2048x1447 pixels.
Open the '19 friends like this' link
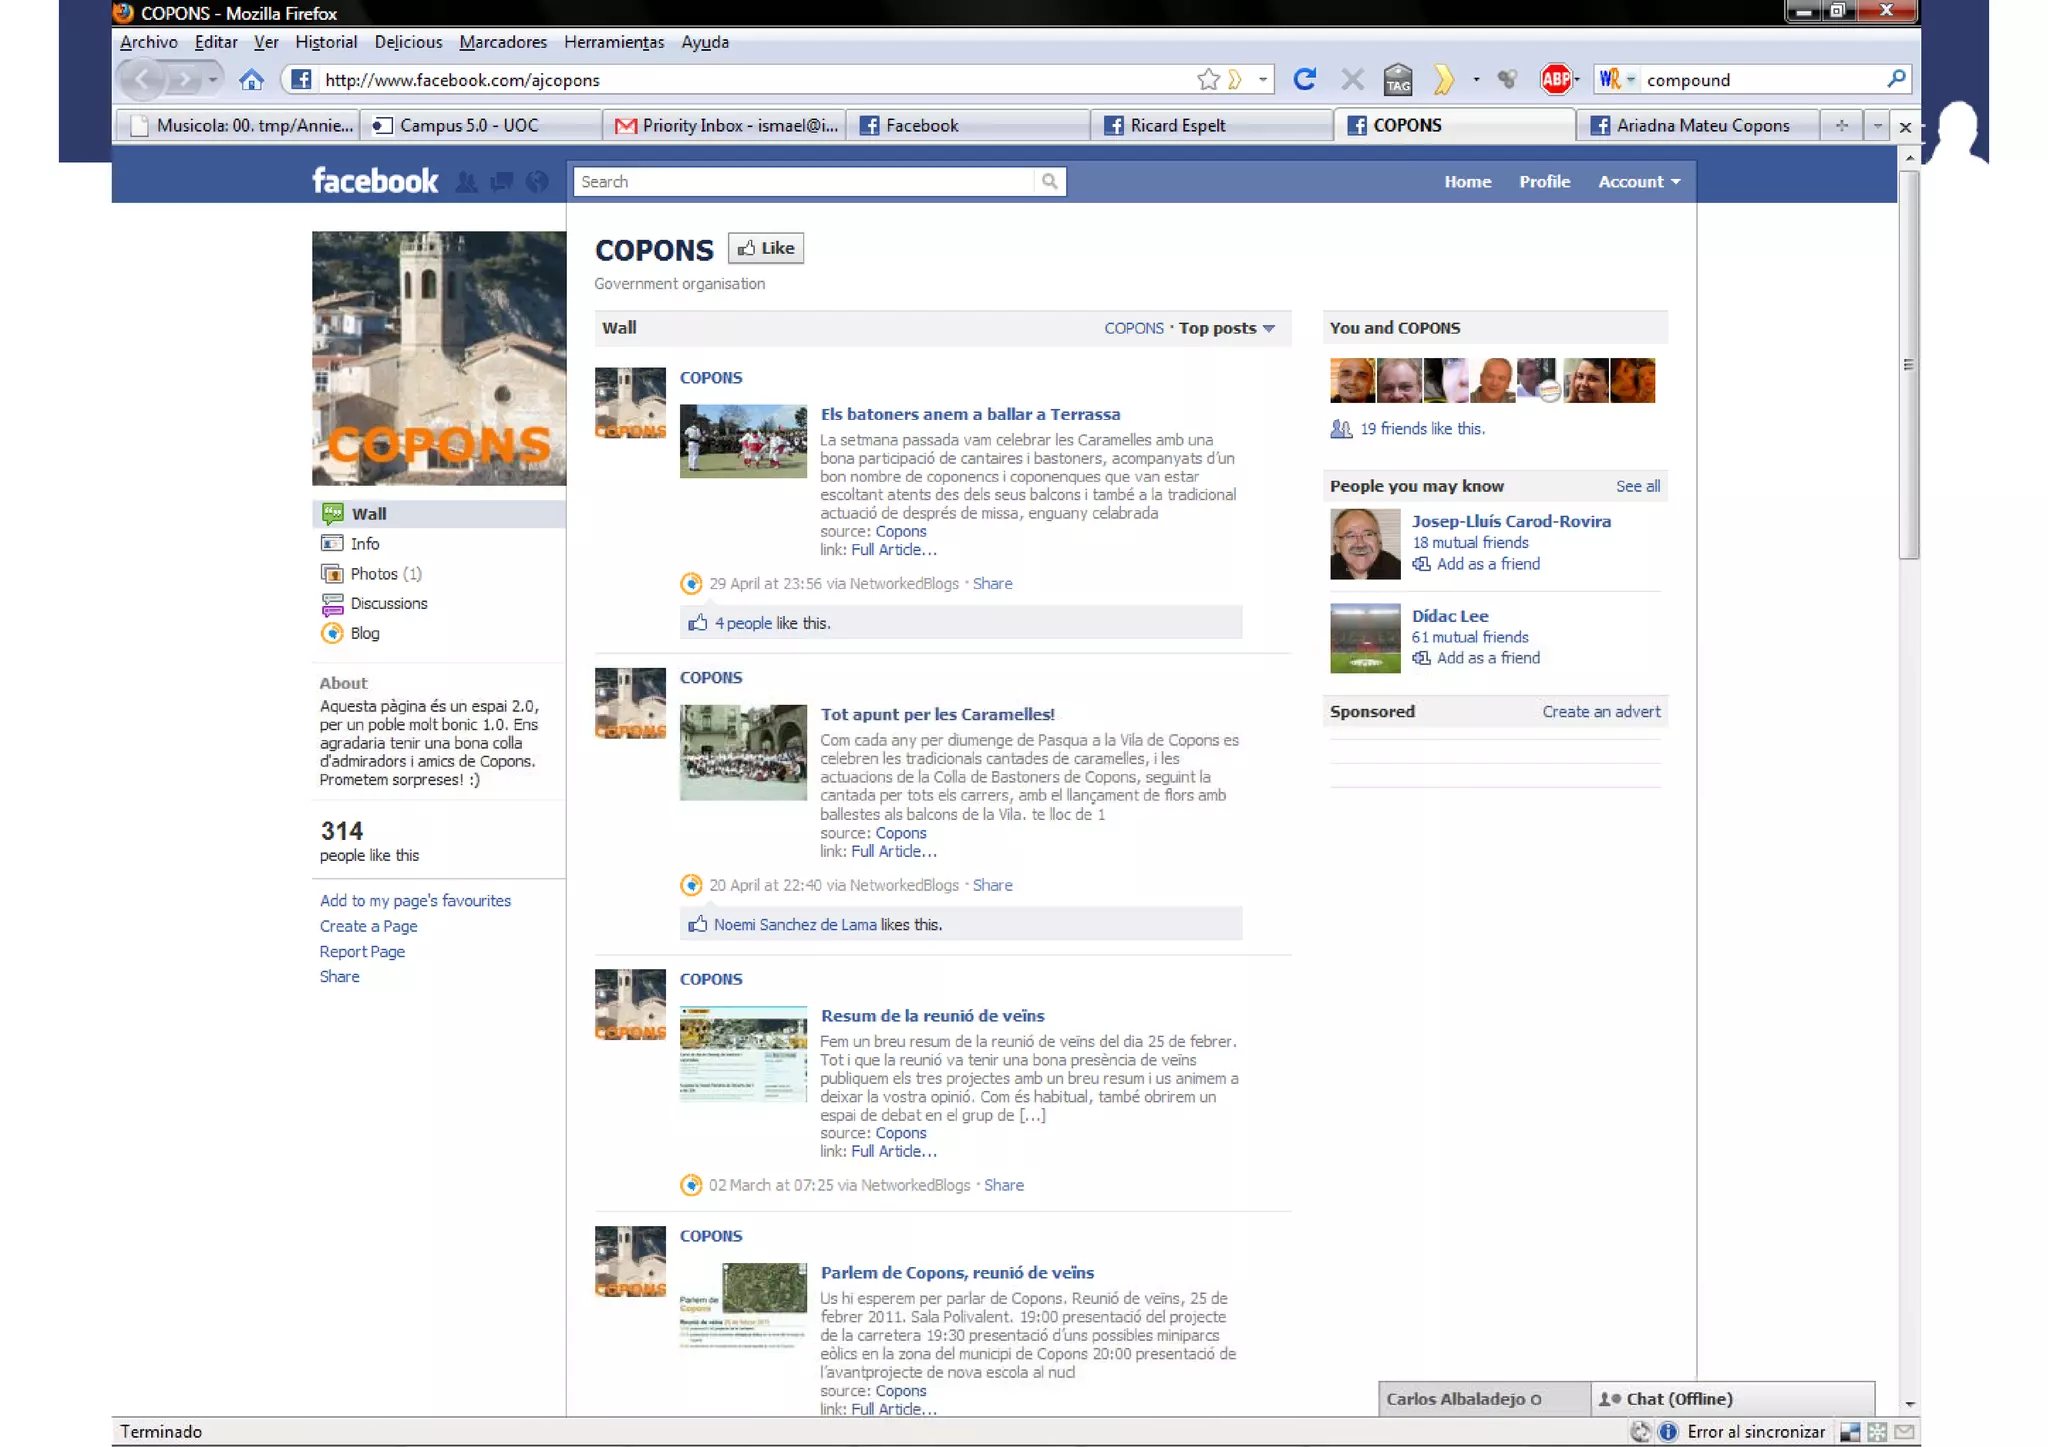tap(1422, 428)
